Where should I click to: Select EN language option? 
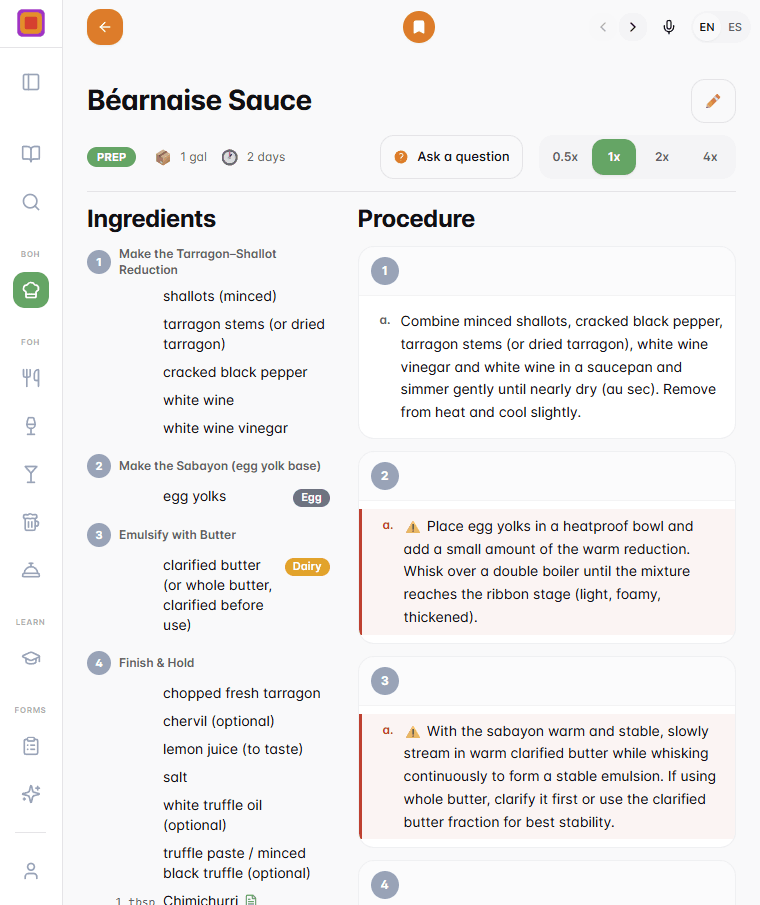[706, 27]
